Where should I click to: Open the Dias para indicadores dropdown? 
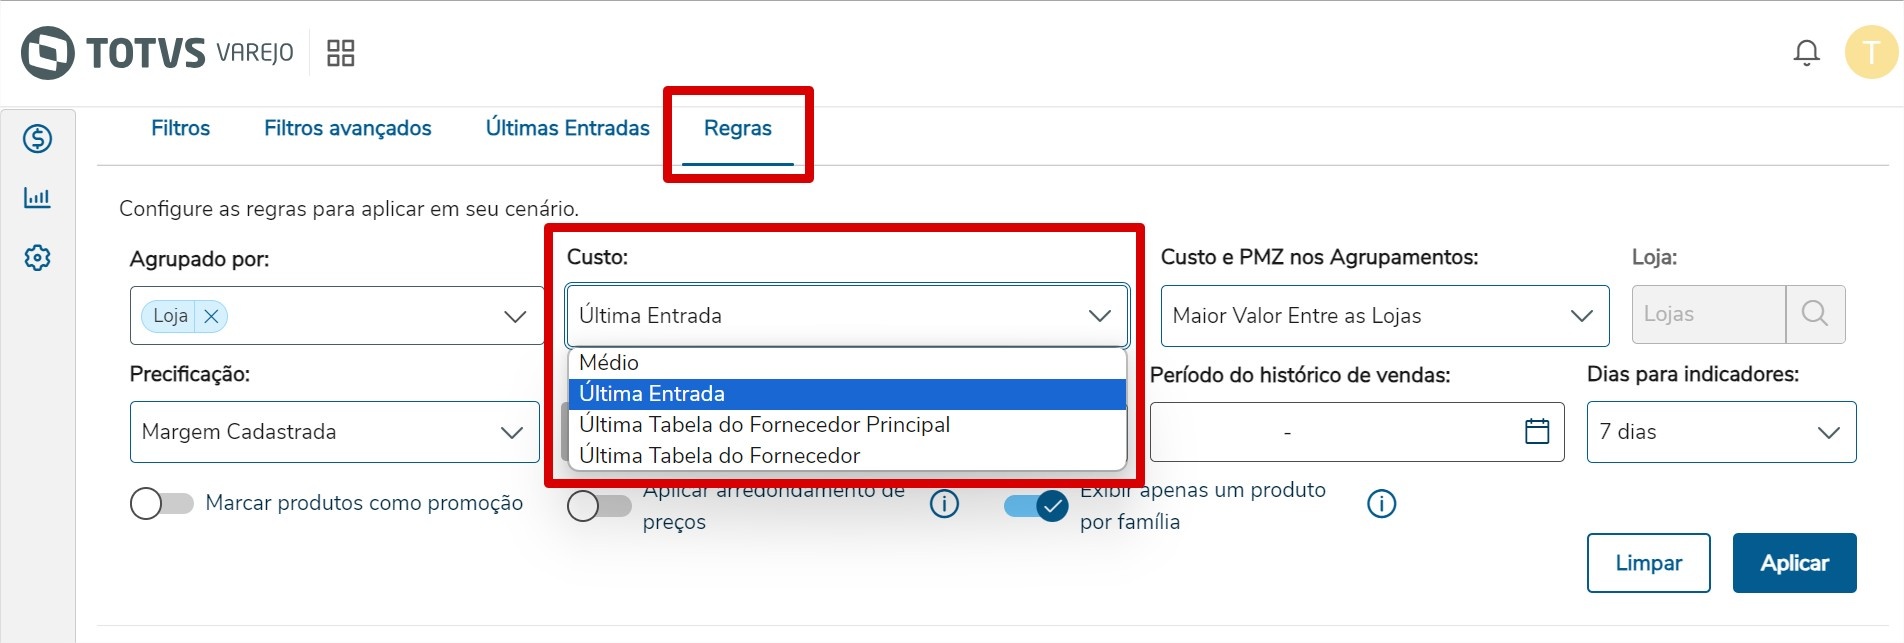(1721, 432)
